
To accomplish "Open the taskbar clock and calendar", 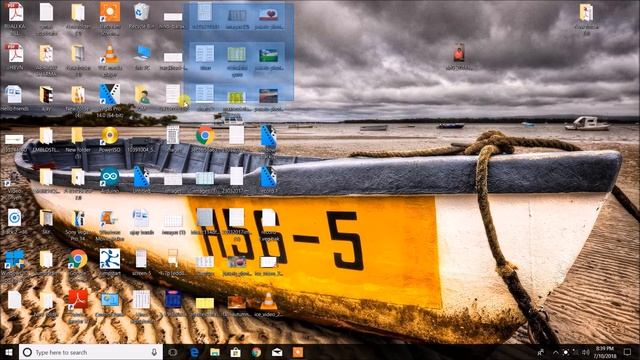I will 605,352.
